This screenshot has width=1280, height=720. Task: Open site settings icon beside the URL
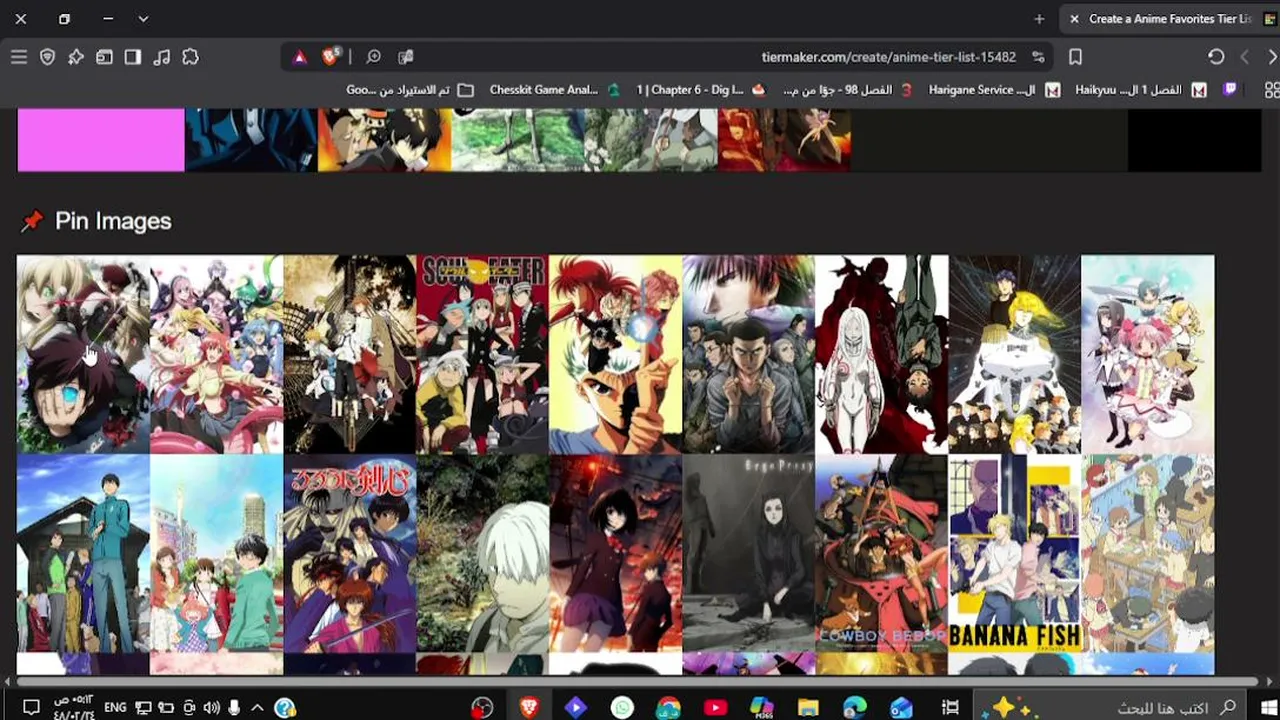1038,57
